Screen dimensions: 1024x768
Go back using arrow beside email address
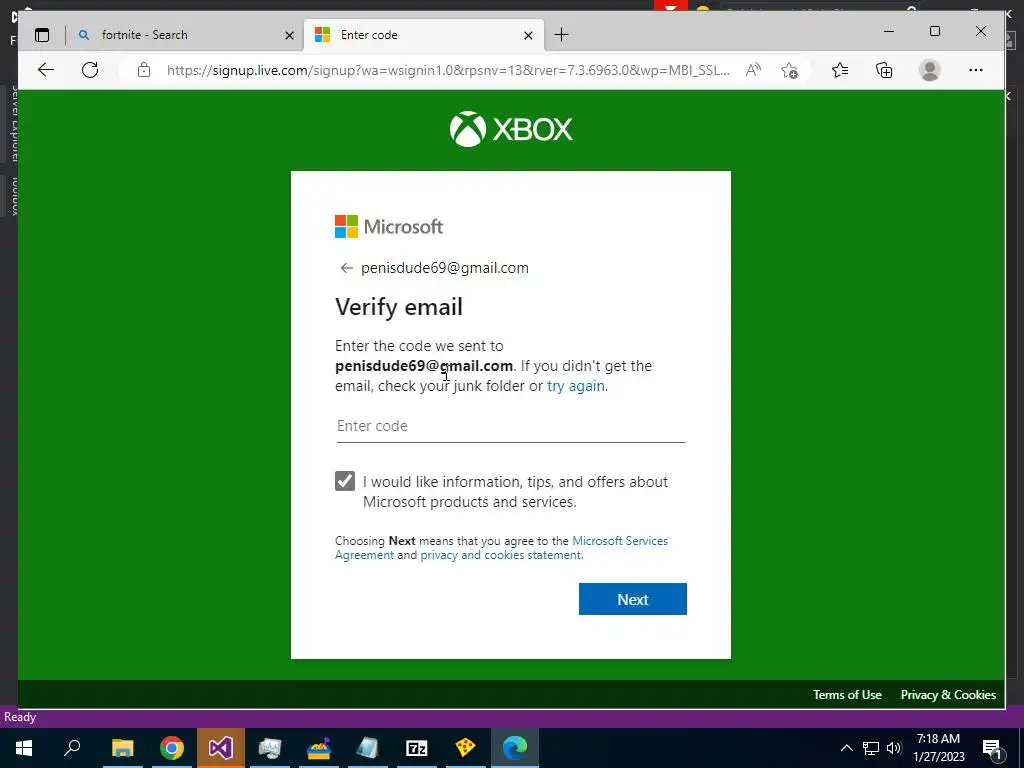346,268
